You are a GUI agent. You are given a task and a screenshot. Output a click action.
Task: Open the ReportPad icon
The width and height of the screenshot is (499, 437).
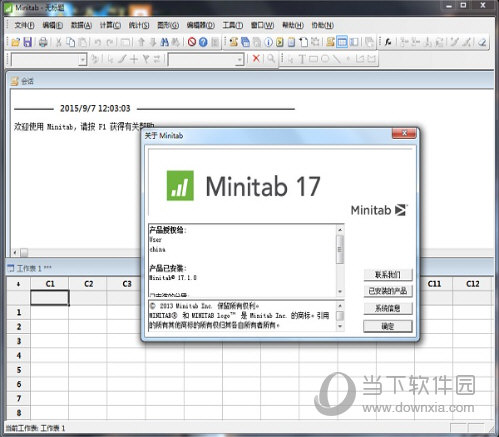pos(292,42)
